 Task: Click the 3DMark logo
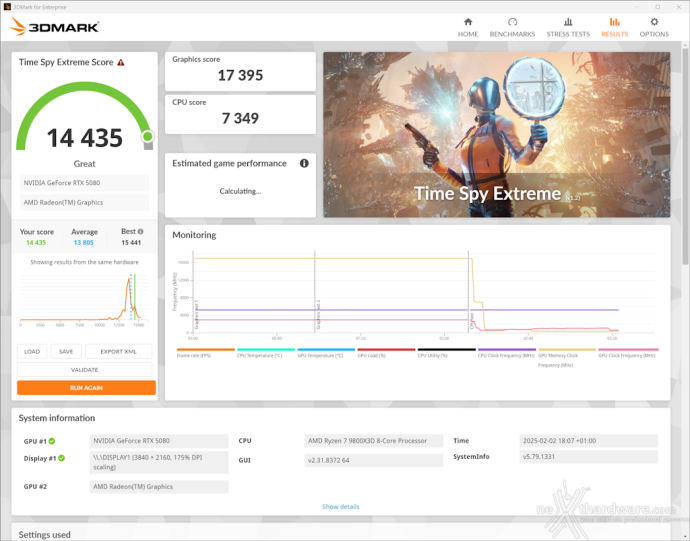pos(54,27)
